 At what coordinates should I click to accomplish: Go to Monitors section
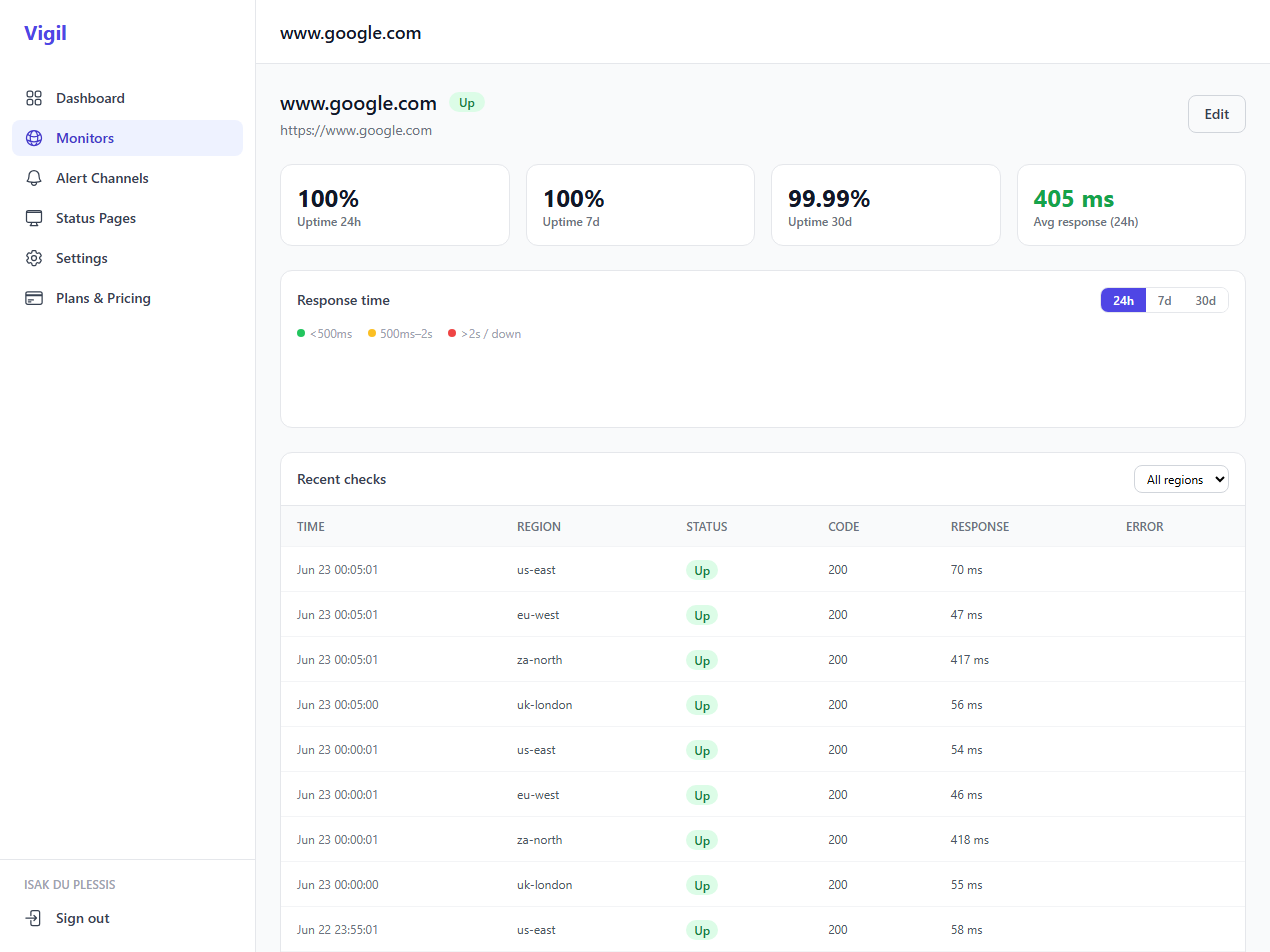click(127, 138)
